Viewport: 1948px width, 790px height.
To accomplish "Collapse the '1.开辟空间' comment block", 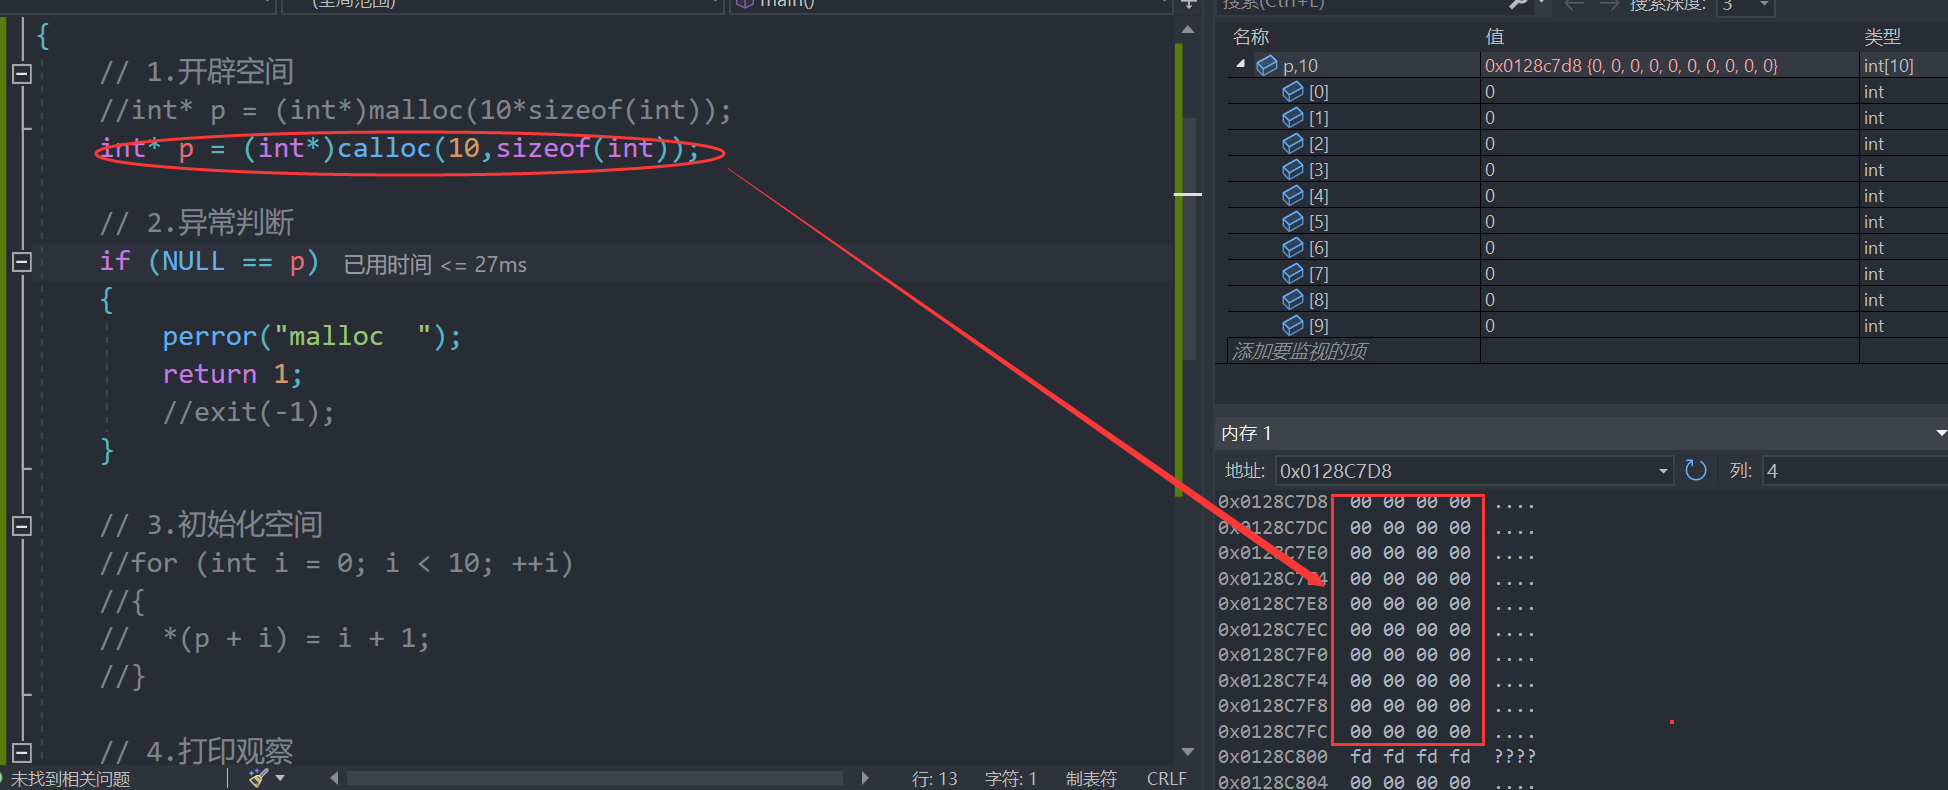I will [x=22, y=74].
